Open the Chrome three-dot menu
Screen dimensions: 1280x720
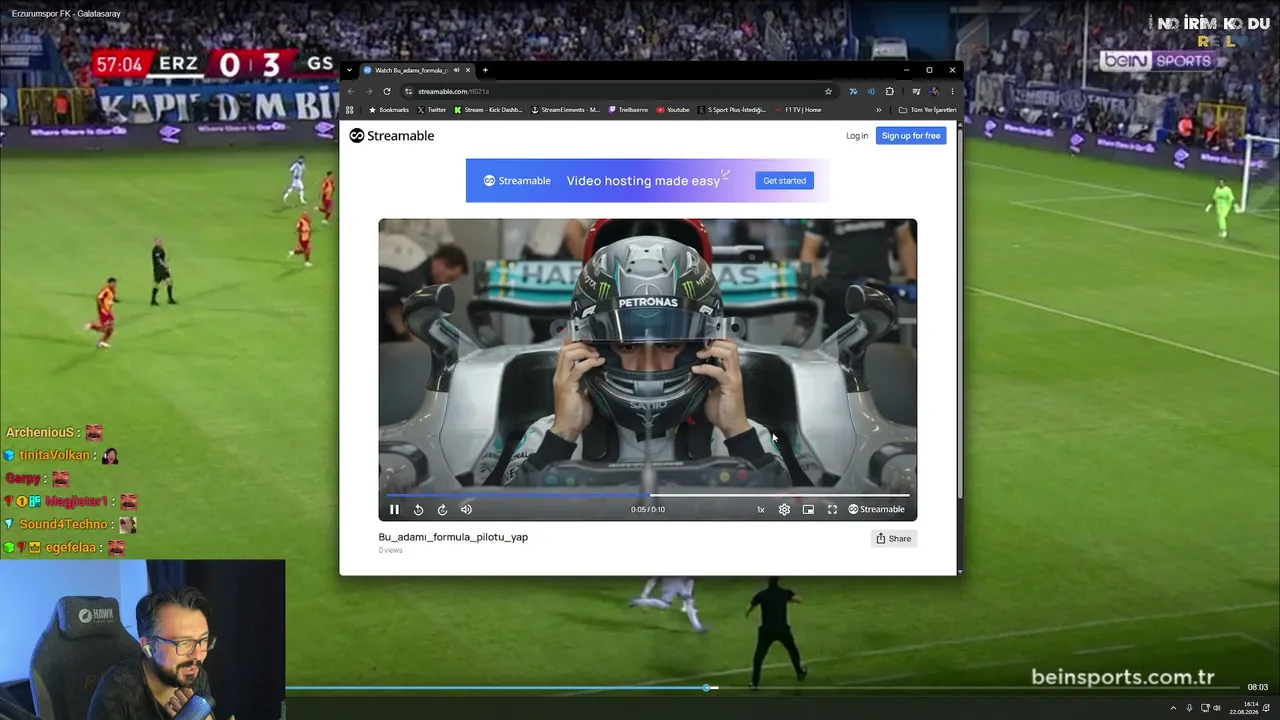tap(952, 91)
